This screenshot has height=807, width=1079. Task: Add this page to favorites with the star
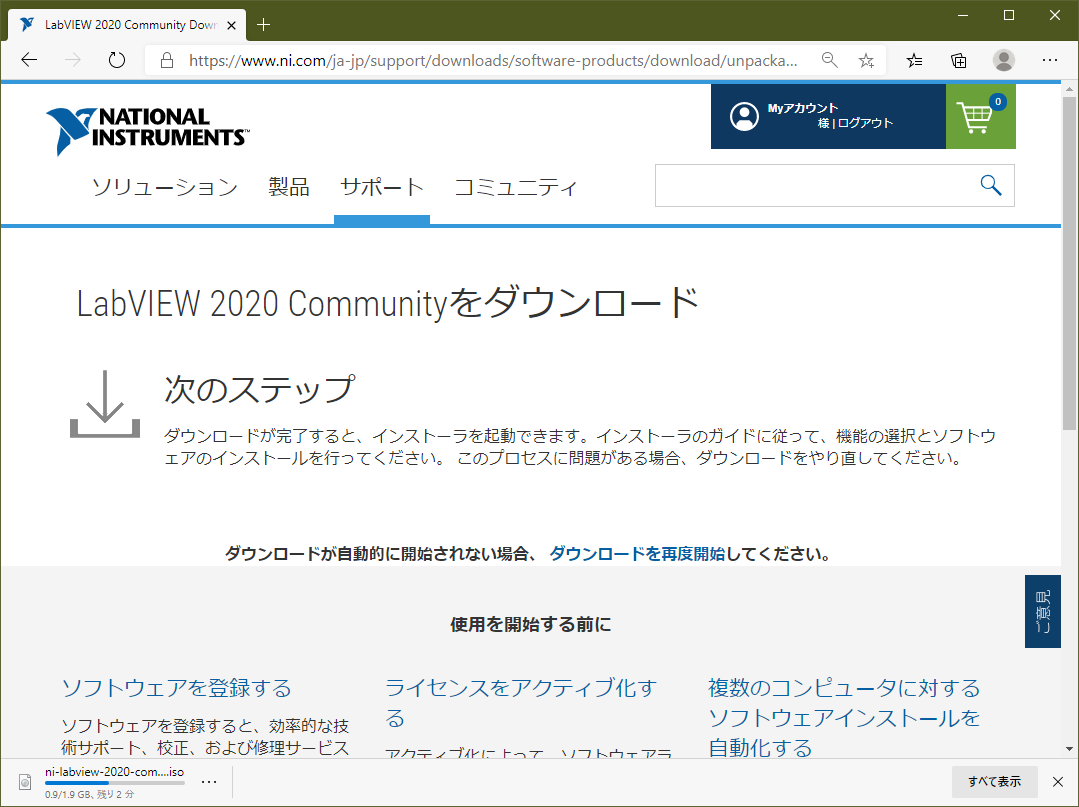coord(866,61)
